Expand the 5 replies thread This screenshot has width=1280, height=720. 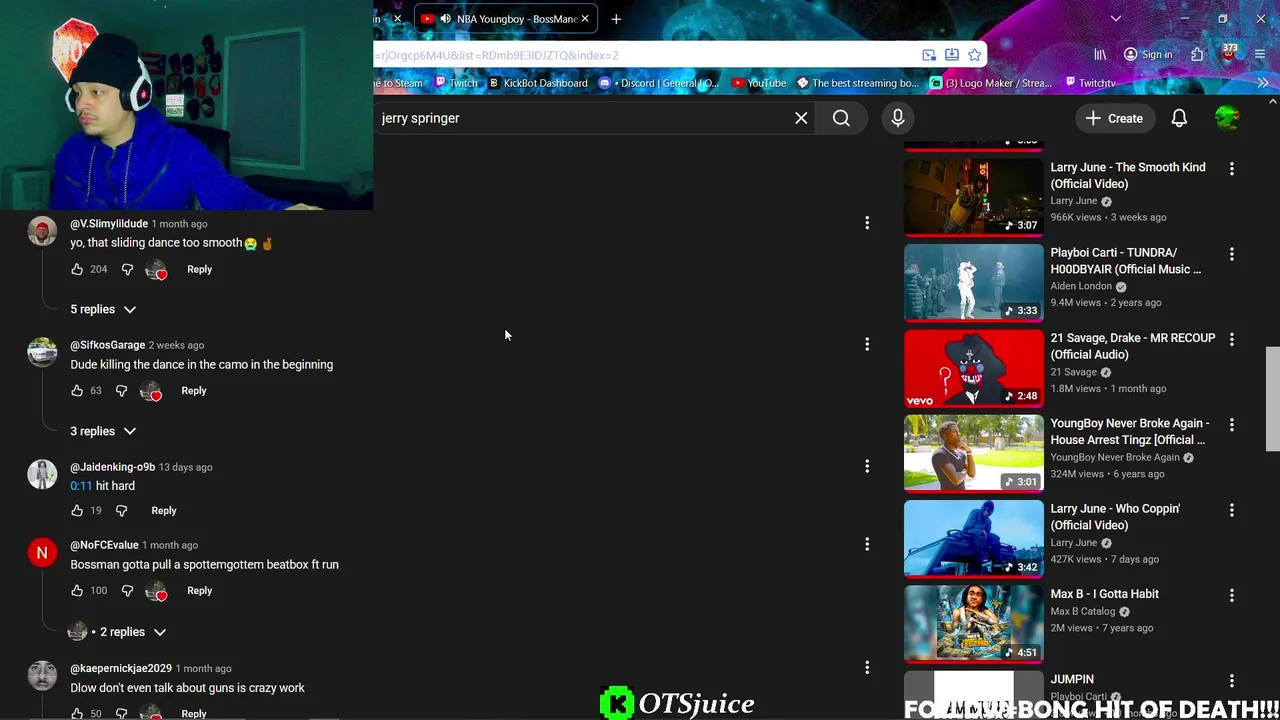click(x=102, y=309)
